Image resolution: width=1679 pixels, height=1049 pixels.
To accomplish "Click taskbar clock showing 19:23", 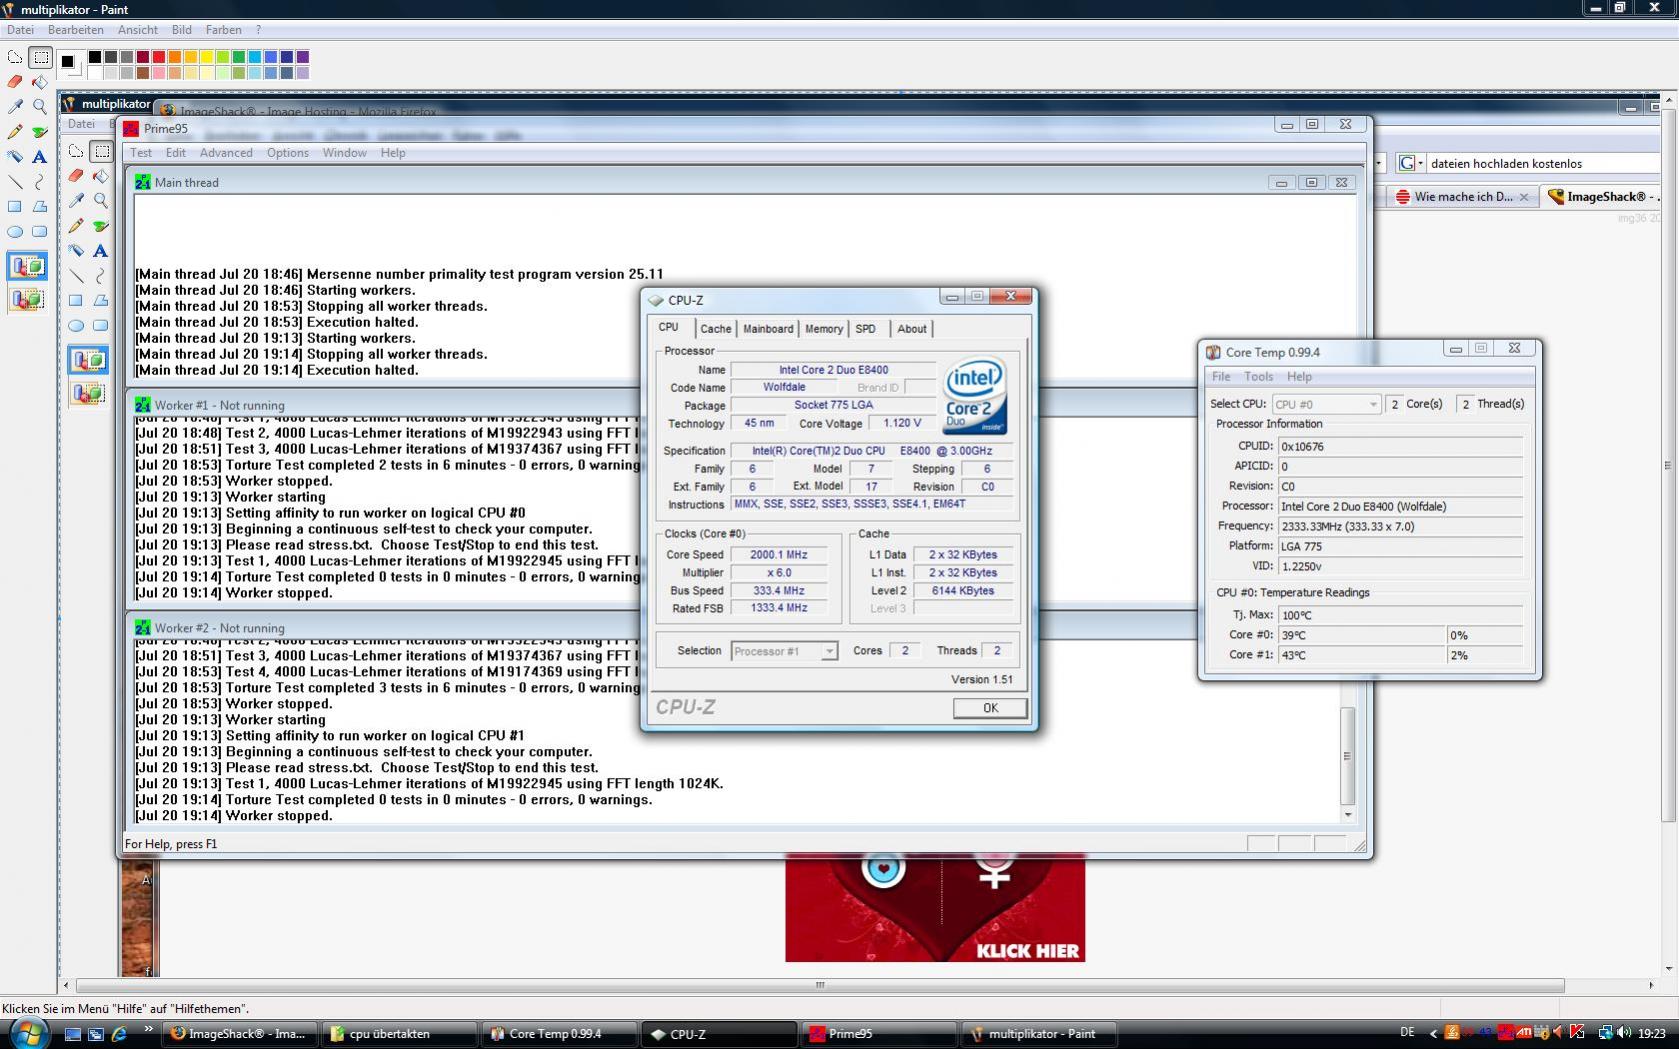I will [x=1652, y=1034].
